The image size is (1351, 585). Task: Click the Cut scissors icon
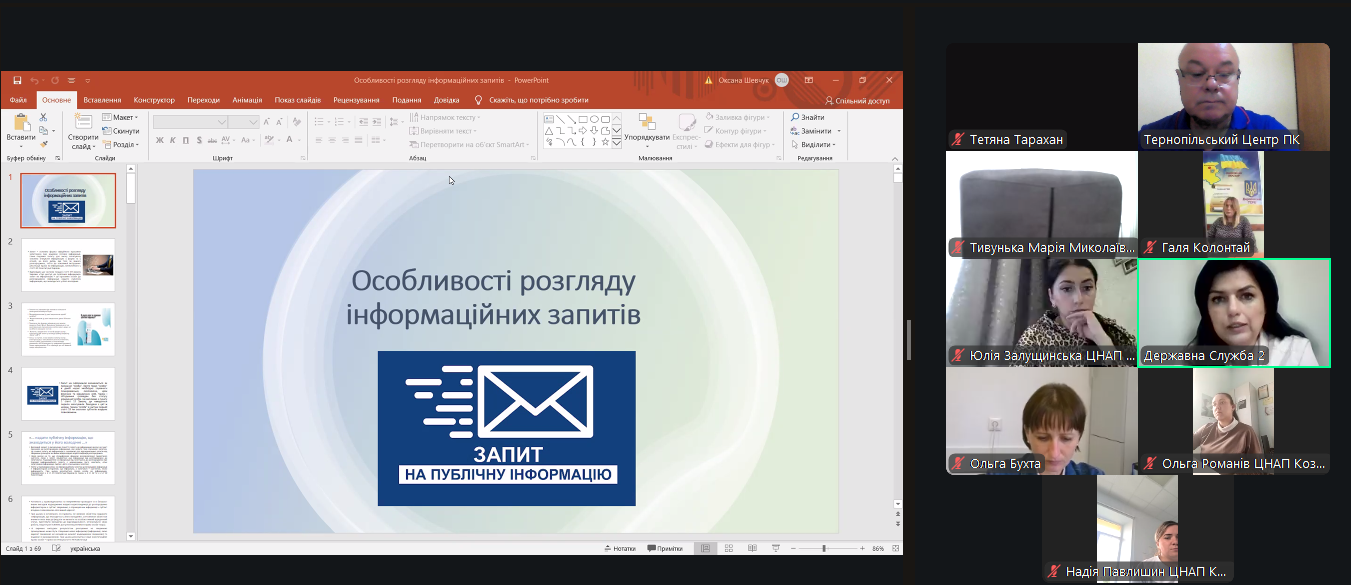click(43, 117)
